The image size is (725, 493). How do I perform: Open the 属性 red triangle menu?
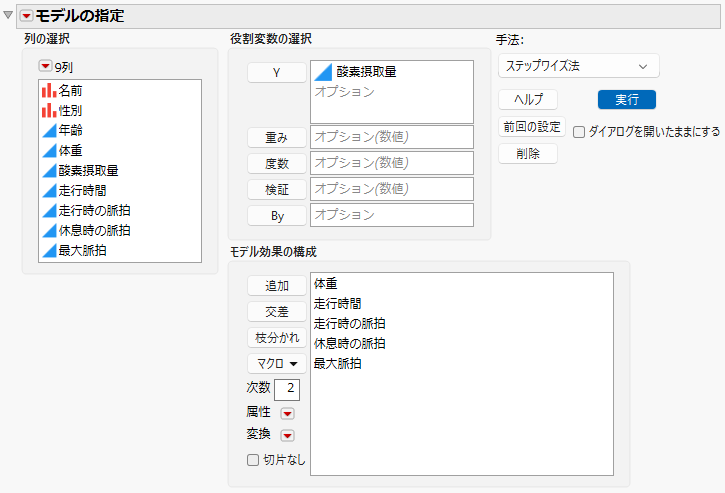287,413
